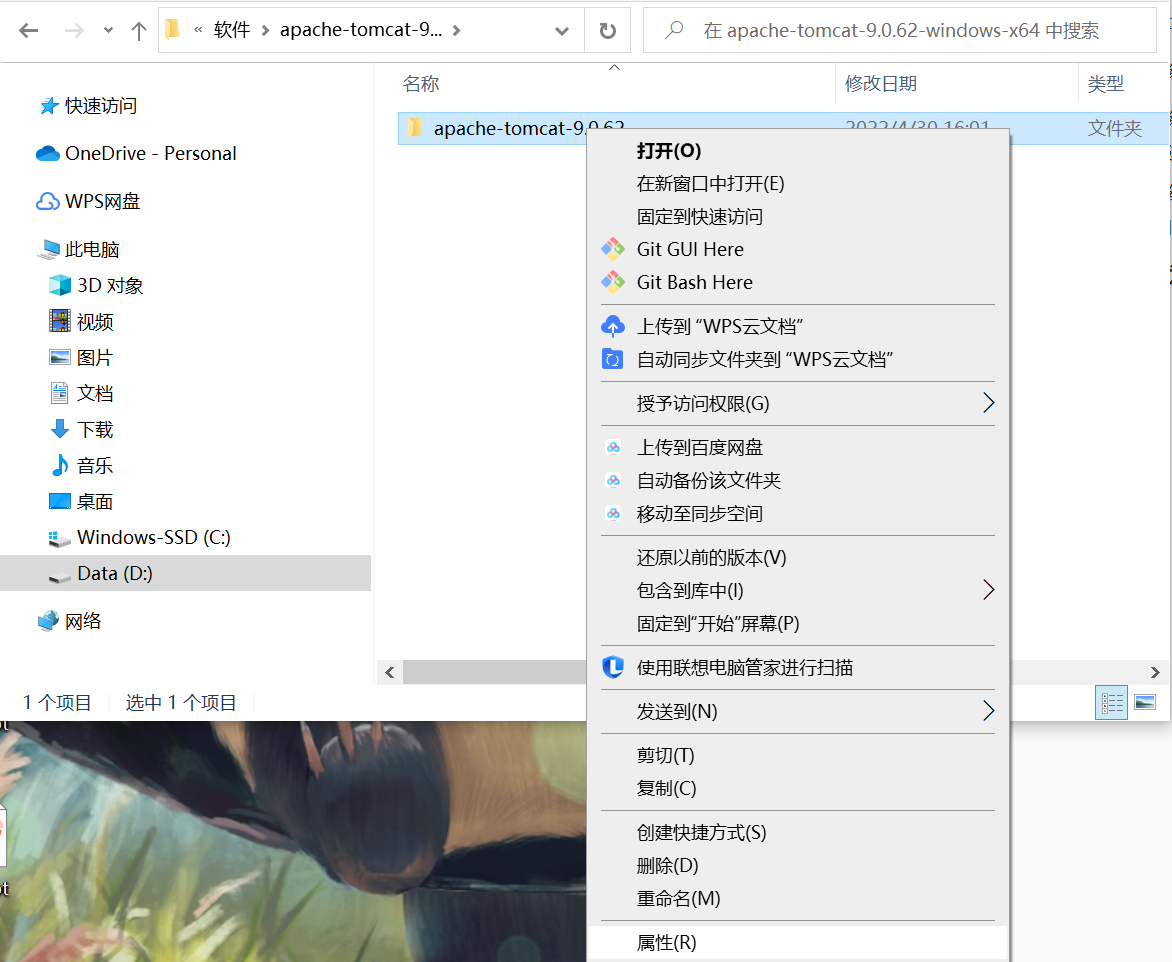The height and width of the screenshot is (962, 1172).
Task: Select the 软件 breadcrumb segment
Action: [232, 30]
